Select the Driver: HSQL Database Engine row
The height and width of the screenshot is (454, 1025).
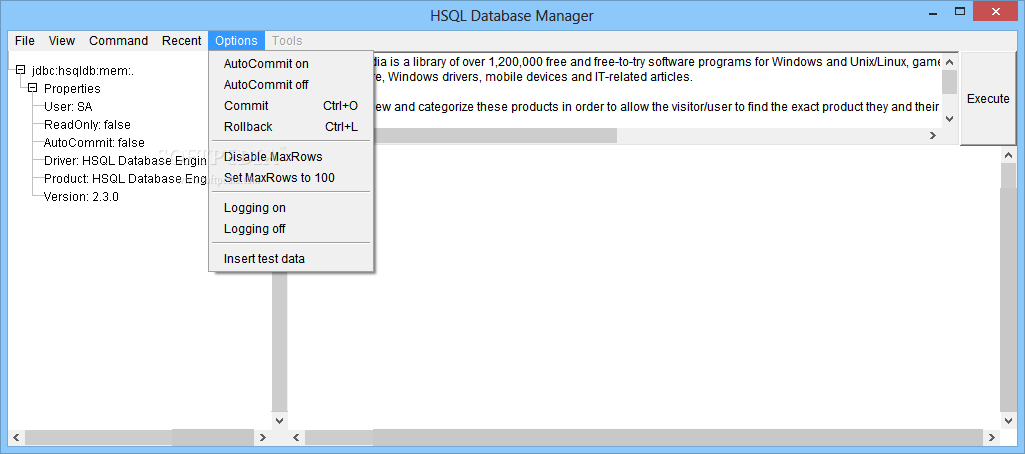(x=126, y=161)
